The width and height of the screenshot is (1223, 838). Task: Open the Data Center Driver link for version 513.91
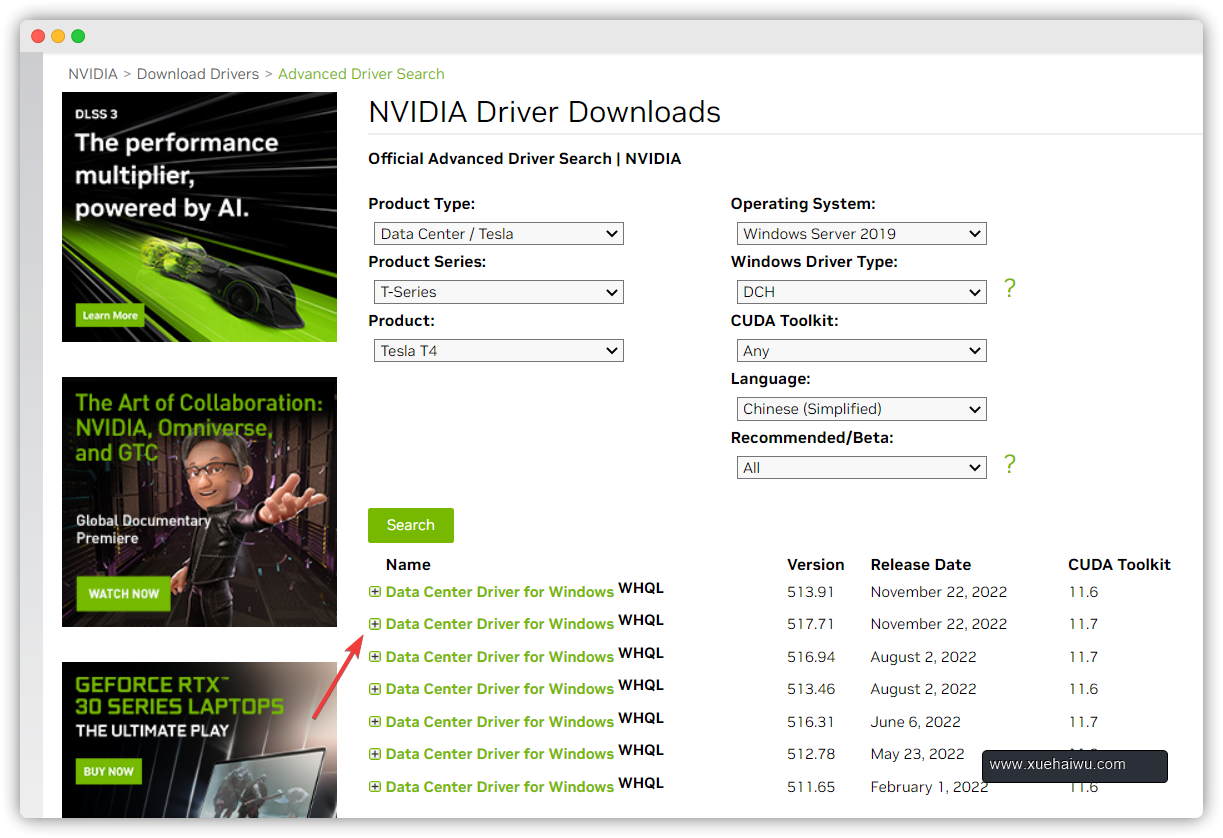(x=500, y=592)
